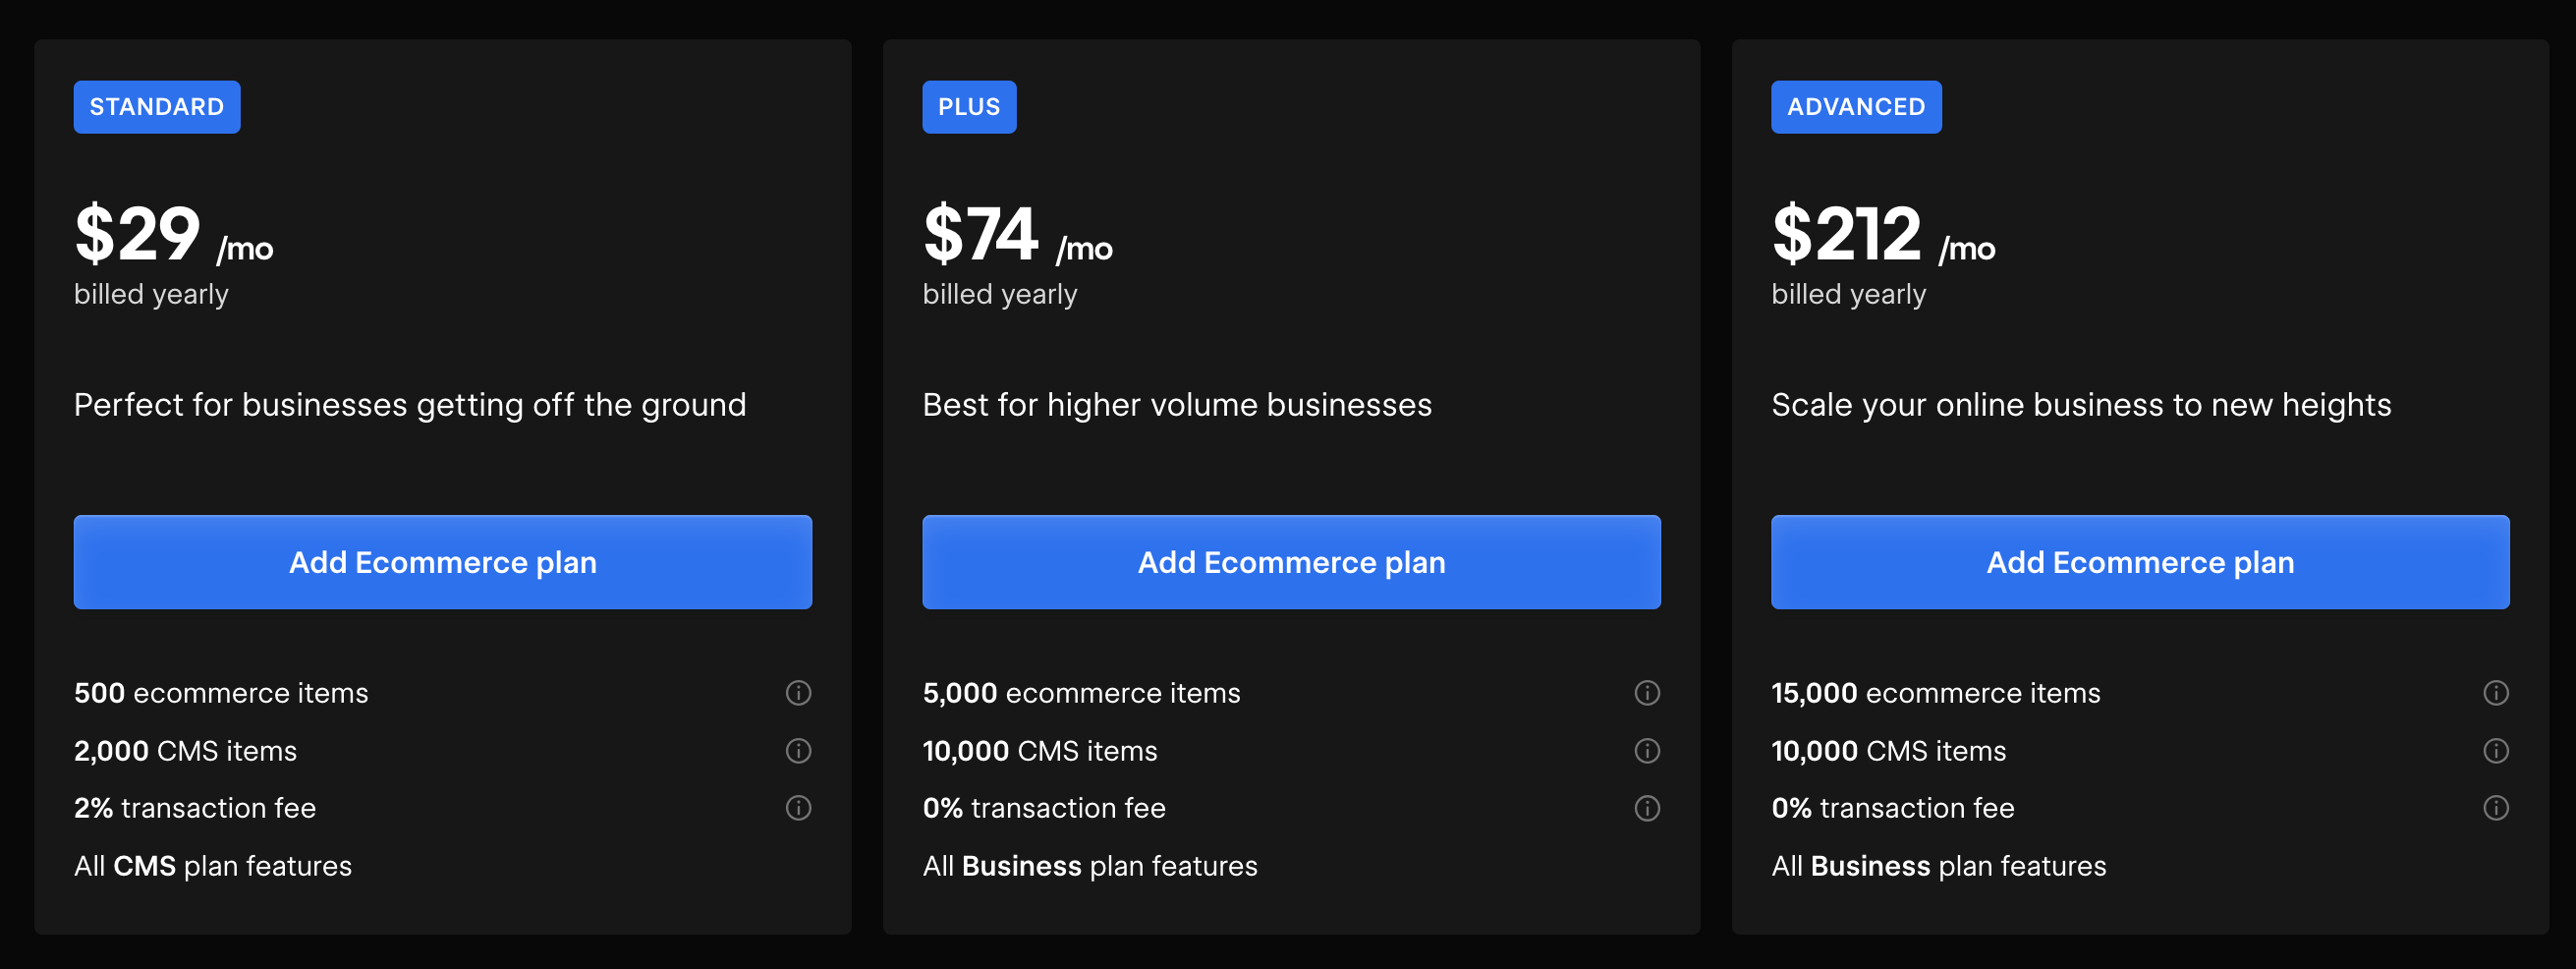Image resolution: width=2576 pixels, height=969 pixels.
Task: Add Ecommerce plan for Plus tier
Action: point(1291,562)
